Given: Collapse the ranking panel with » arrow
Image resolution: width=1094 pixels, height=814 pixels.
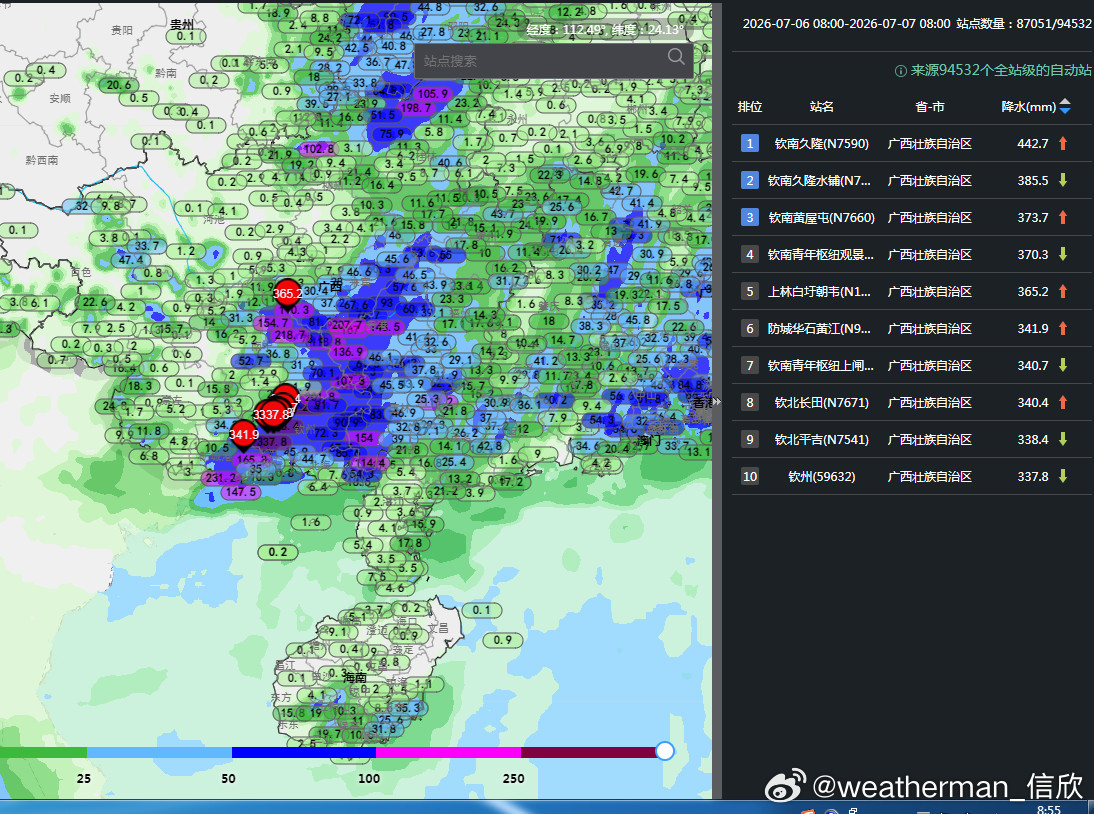Looking at the screenshot, I should tap(716, 402).
